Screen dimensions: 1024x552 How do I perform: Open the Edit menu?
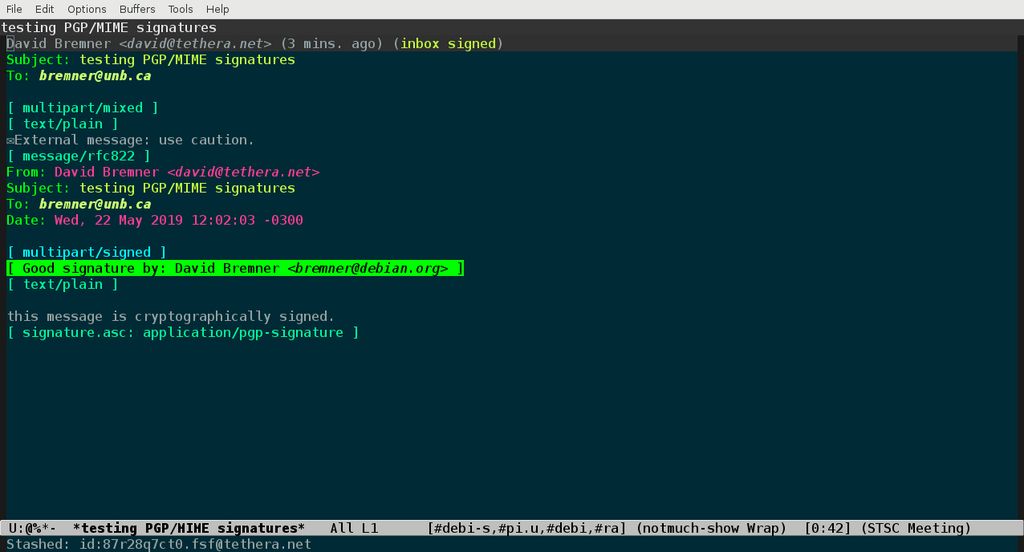45,9
